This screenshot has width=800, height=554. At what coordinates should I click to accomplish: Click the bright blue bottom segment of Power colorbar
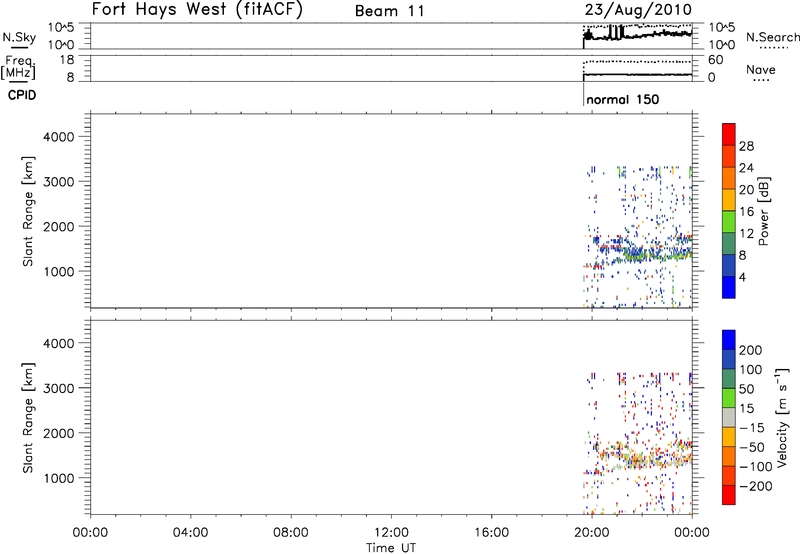coord(729,287)
